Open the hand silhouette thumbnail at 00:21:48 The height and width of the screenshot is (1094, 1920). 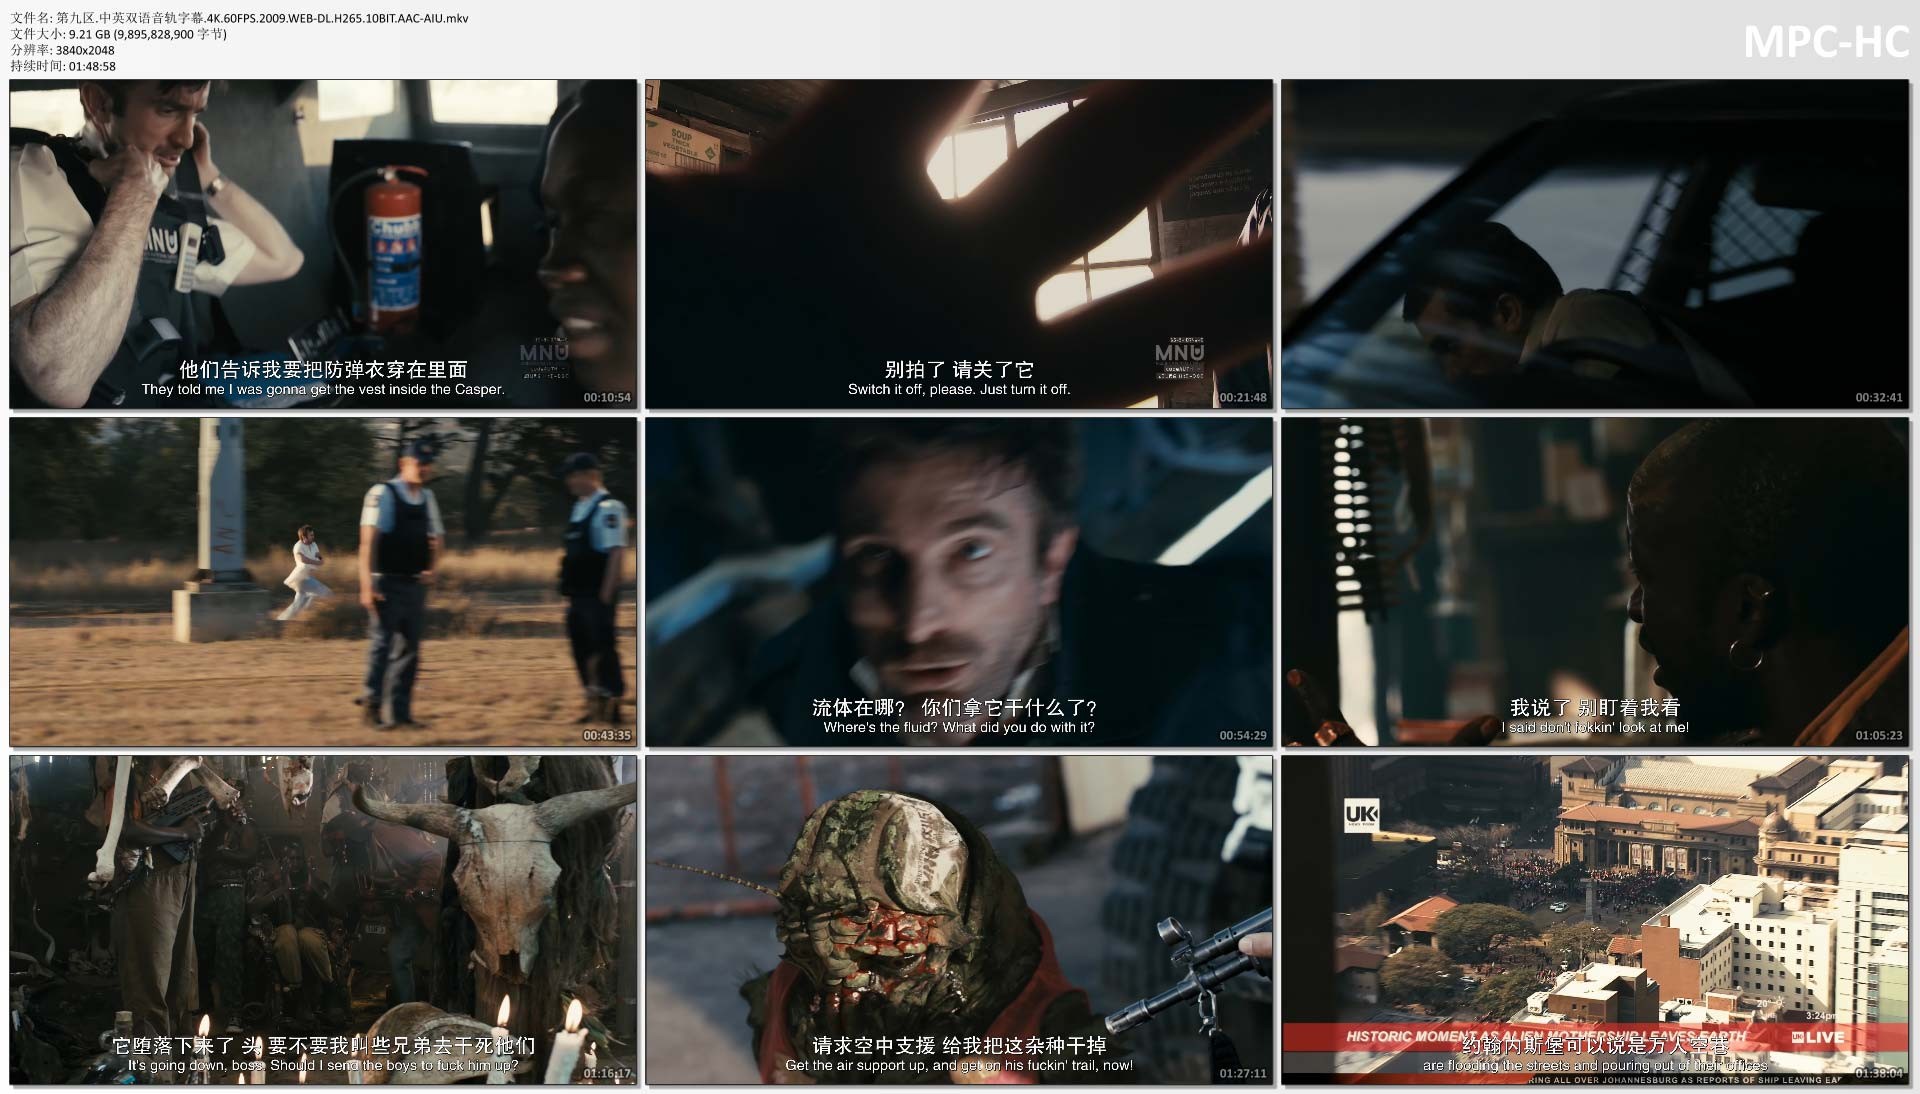pyautogui.click(x=958, y=244)
